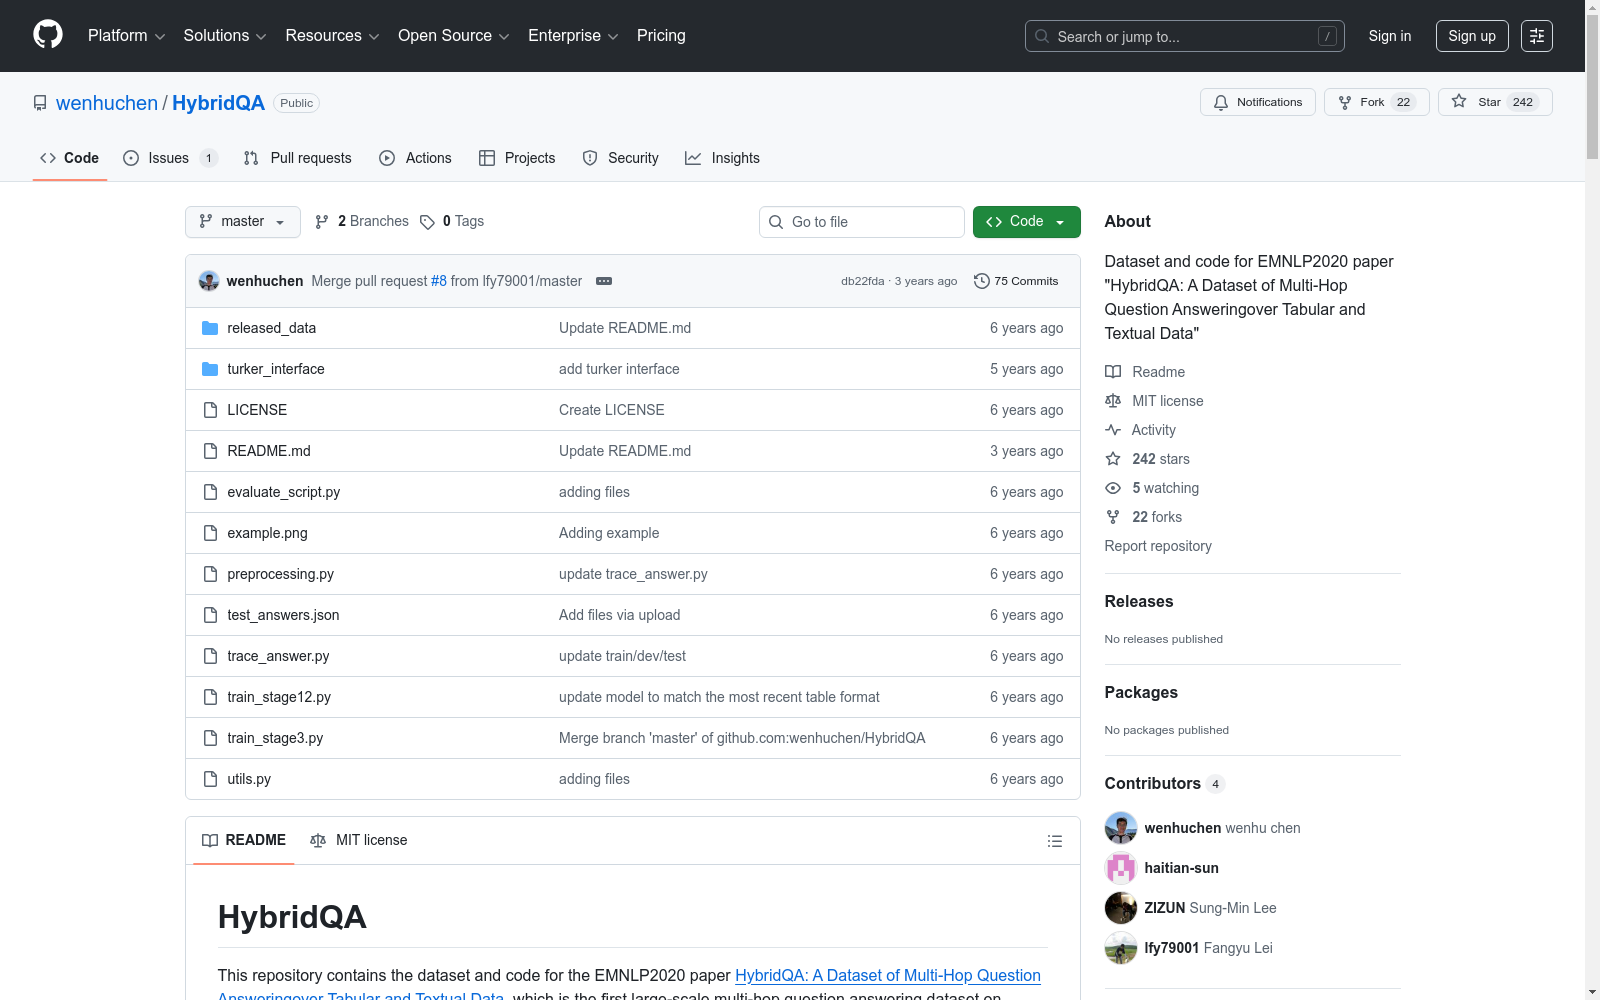Click the released_data folder icon

coord(210,328)
